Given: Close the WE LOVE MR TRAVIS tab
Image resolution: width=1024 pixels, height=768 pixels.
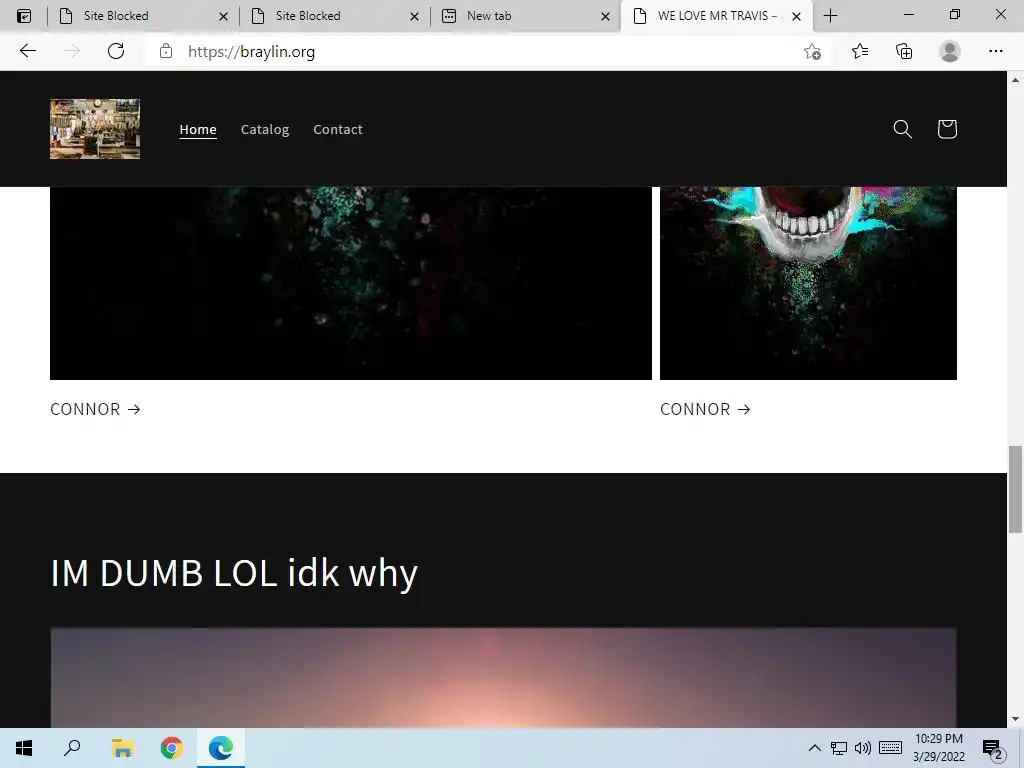Looking at the screenshot, I should point(796,16).
